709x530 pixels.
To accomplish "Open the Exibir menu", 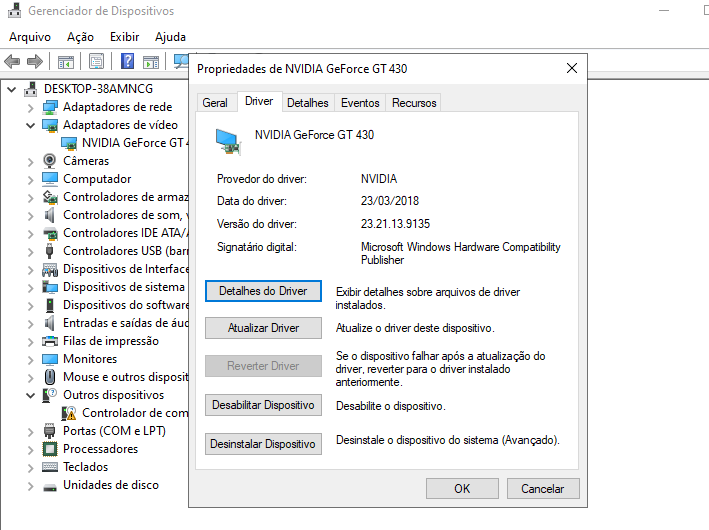I will 124,37.
